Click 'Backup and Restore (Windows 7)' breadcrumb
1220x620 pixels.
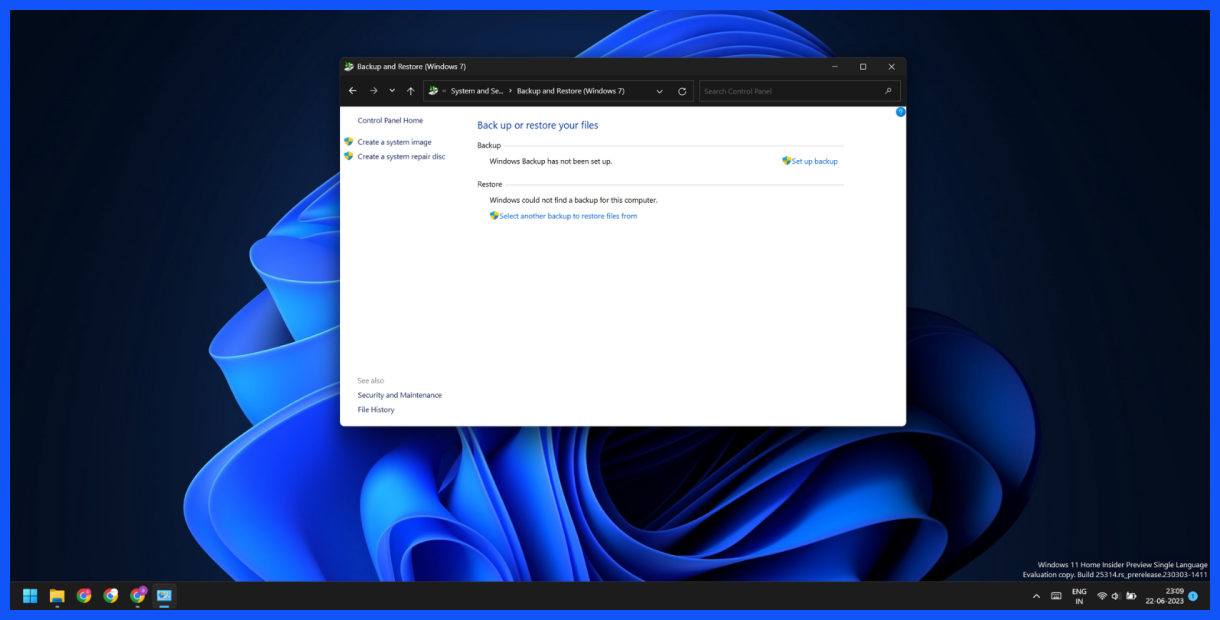pos(570,91)
